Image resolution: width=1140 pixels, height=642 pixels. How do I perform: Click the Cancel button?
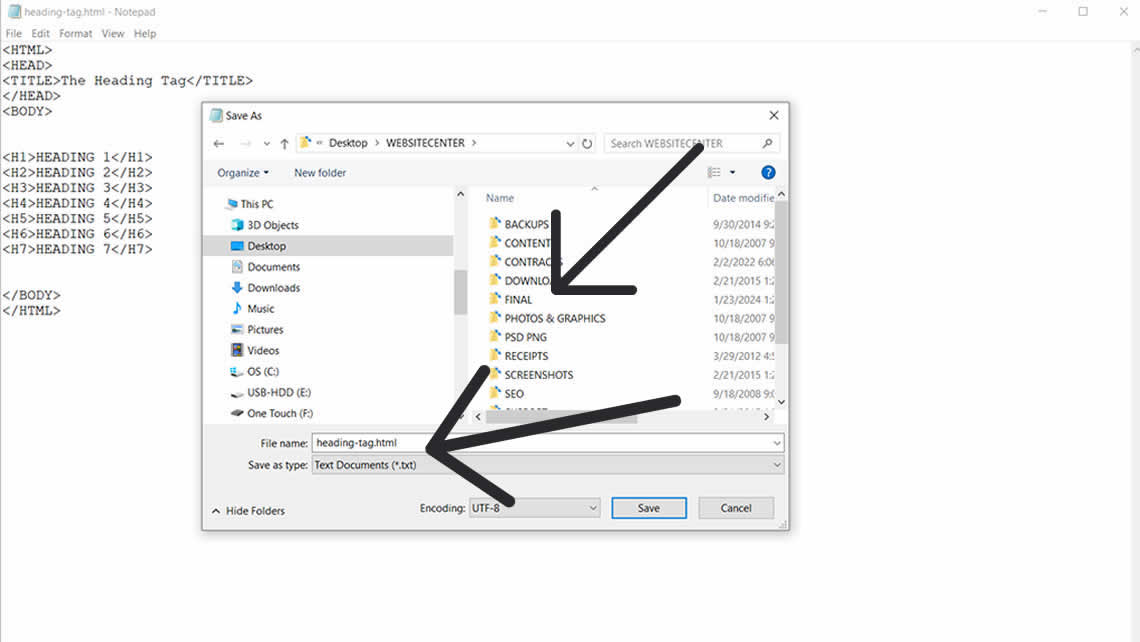click(x=736, y=508)
